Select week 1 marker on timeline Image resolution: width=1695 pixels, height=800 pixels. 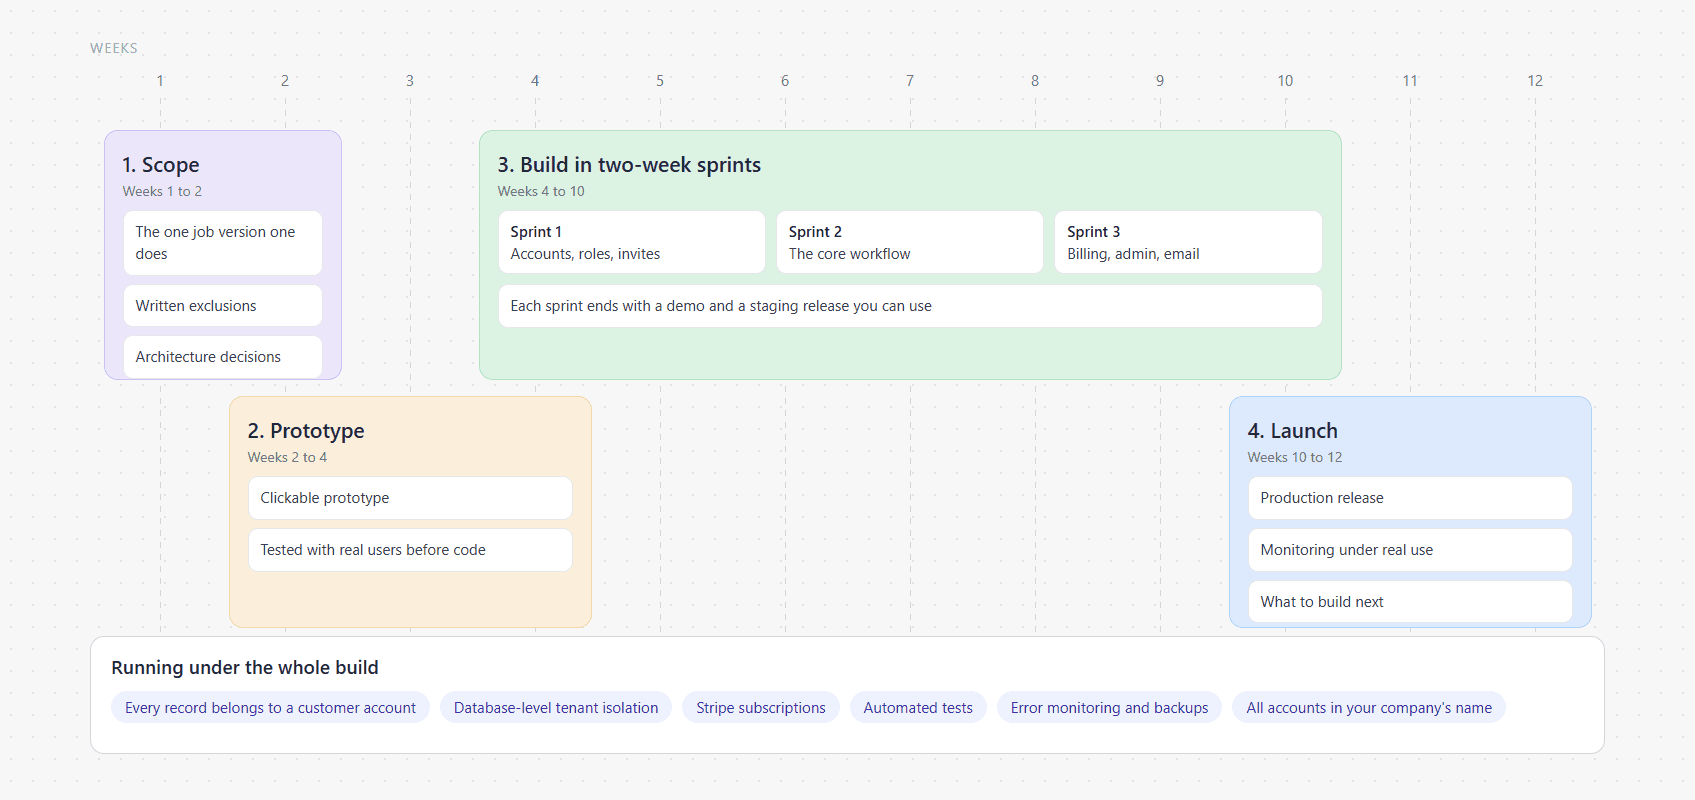[160, 81]
